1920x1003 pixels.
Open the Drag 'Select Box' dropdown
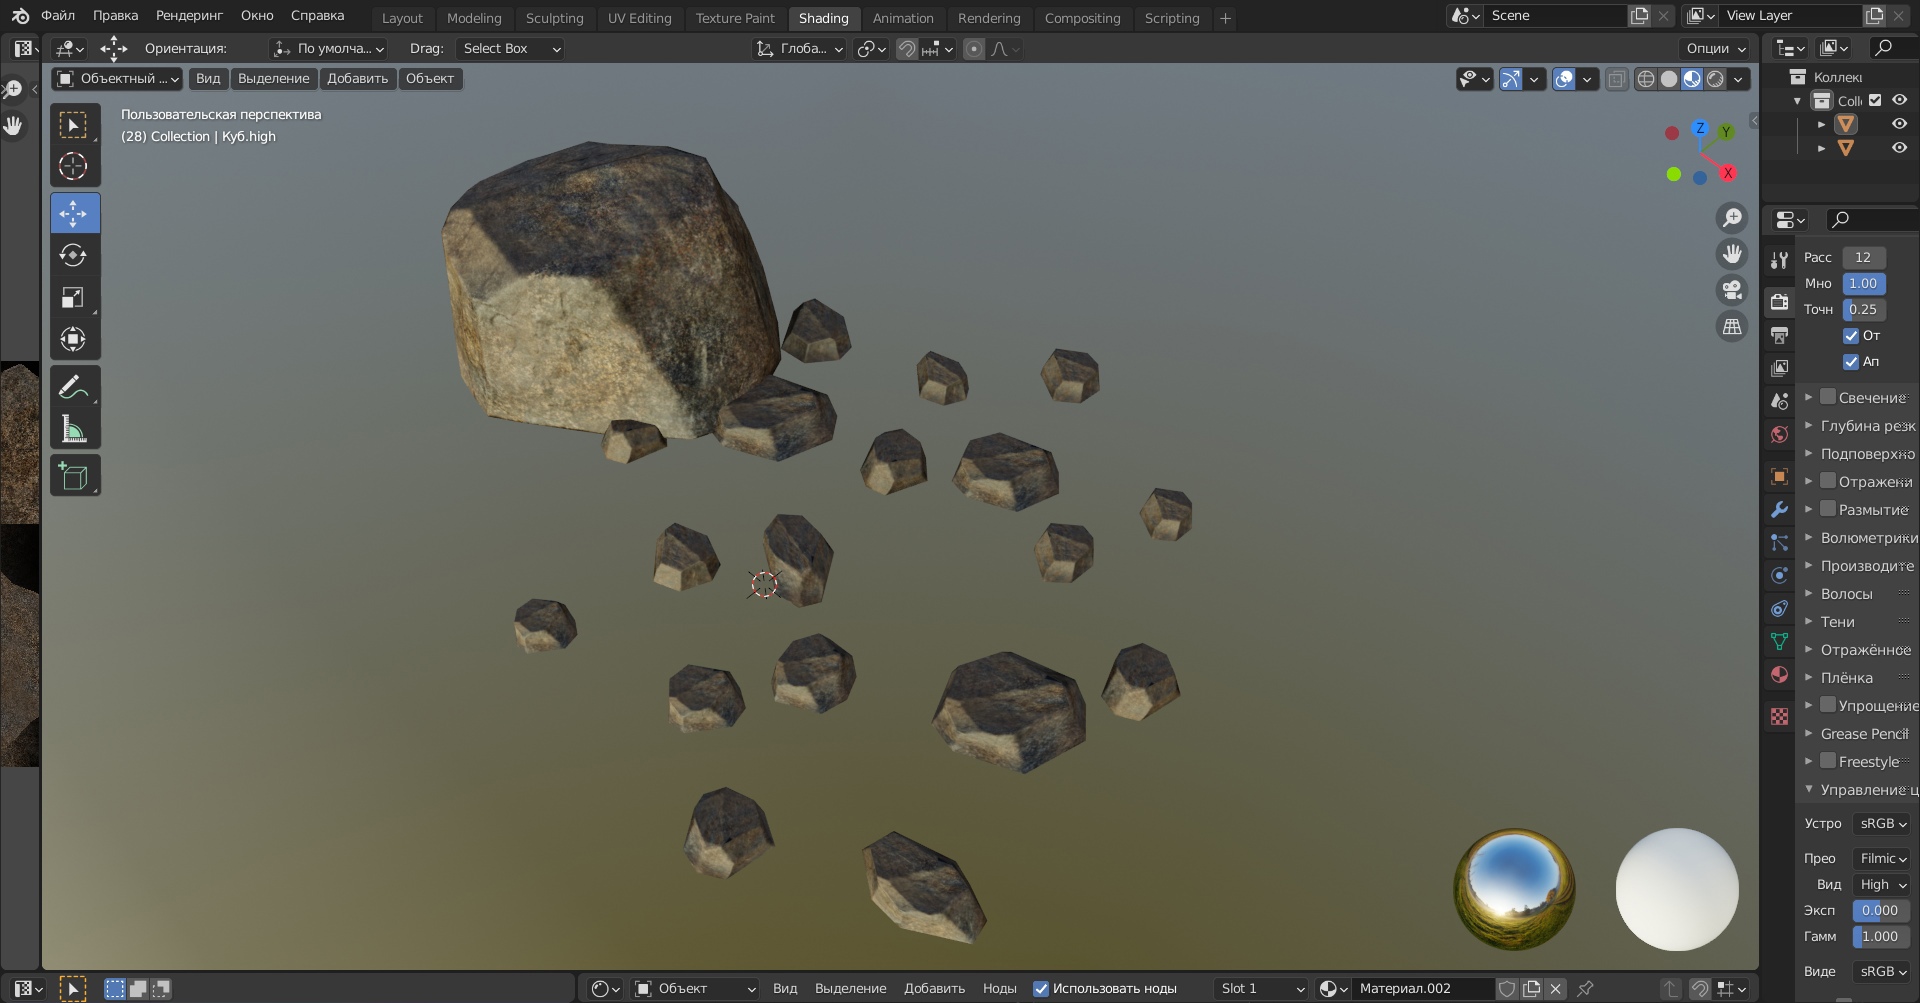point(510,48)
